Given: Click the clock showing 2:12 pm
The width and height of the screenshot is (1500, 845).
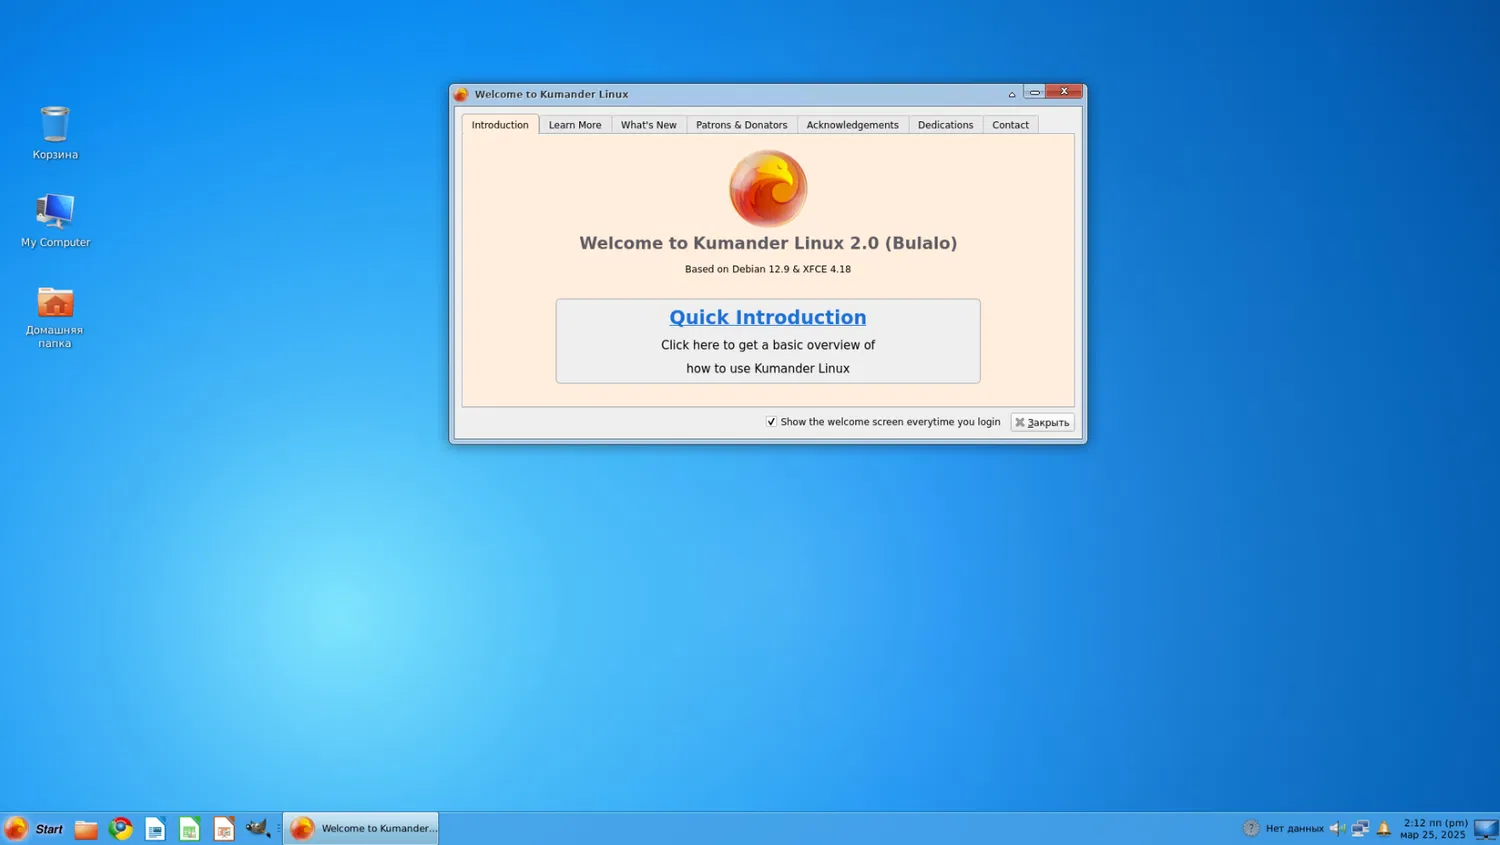Looking at the screenshot, I should (1434, 828).
